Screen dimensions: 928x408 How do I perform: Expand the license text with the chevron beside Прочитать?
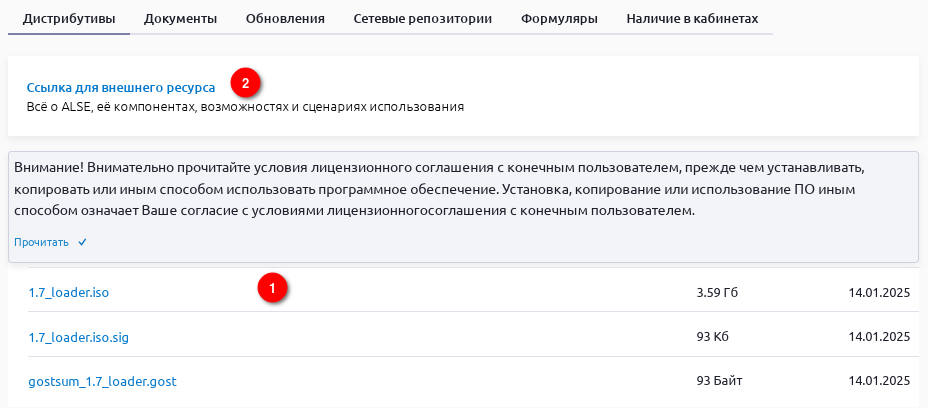[x=82, y=242]
